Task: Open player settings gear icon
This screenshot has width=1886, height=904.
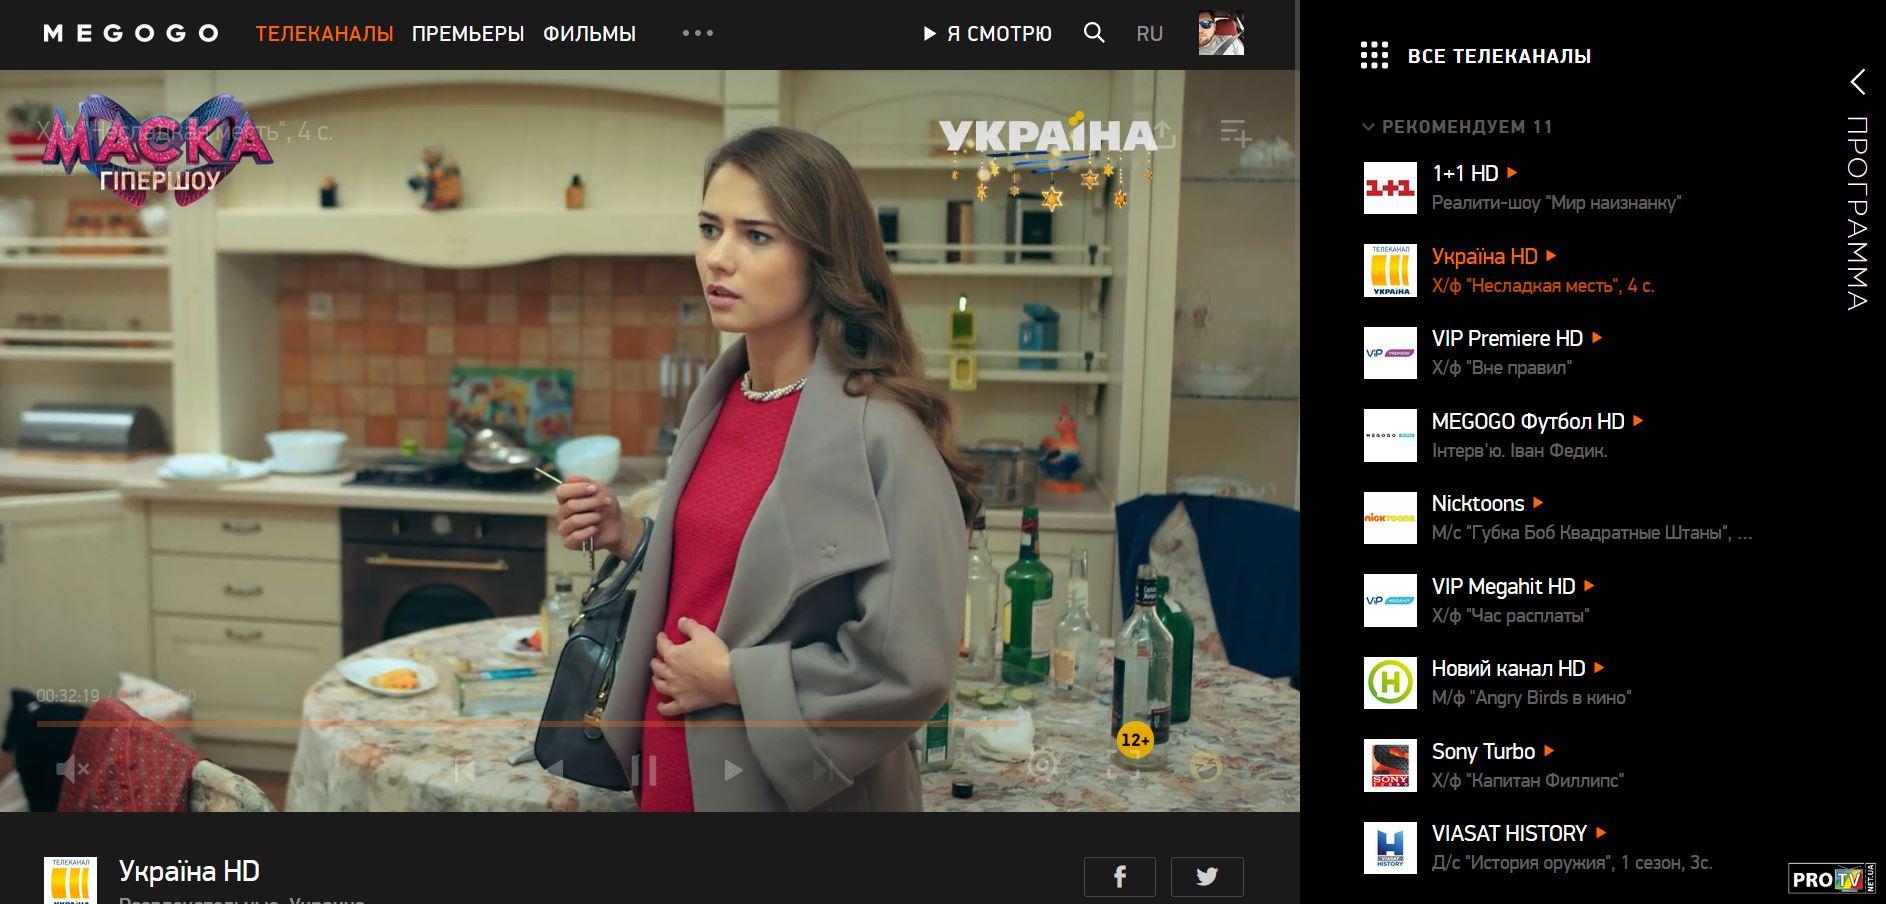Action: 1042,767
